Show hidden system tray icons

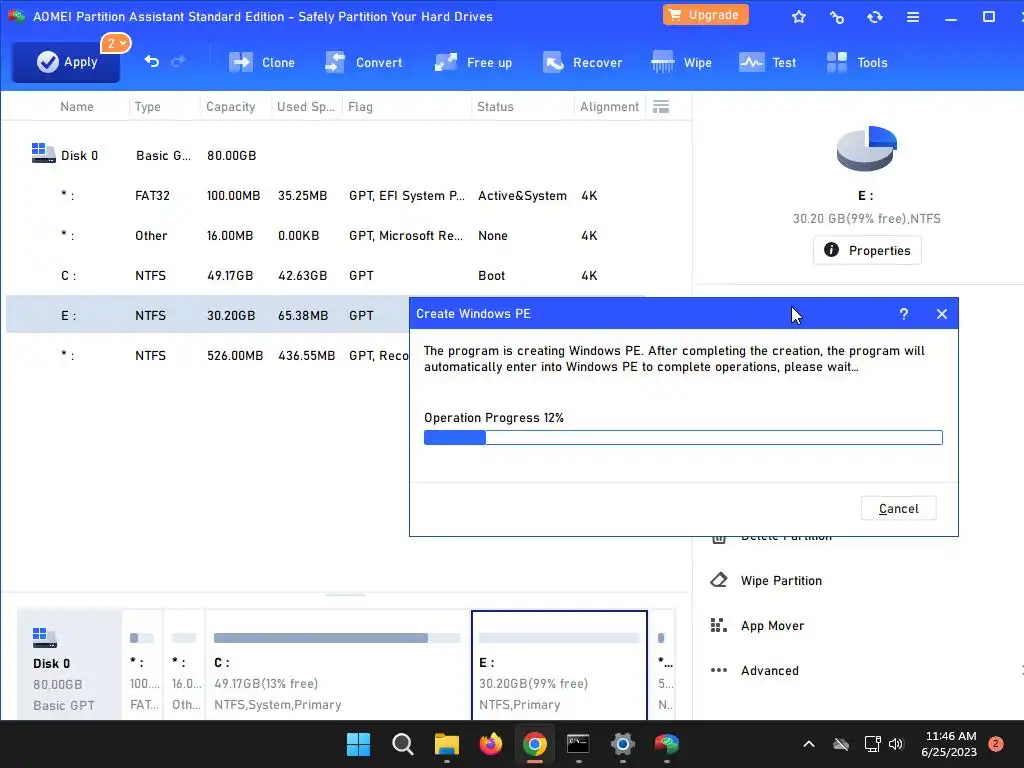[808, 744]
